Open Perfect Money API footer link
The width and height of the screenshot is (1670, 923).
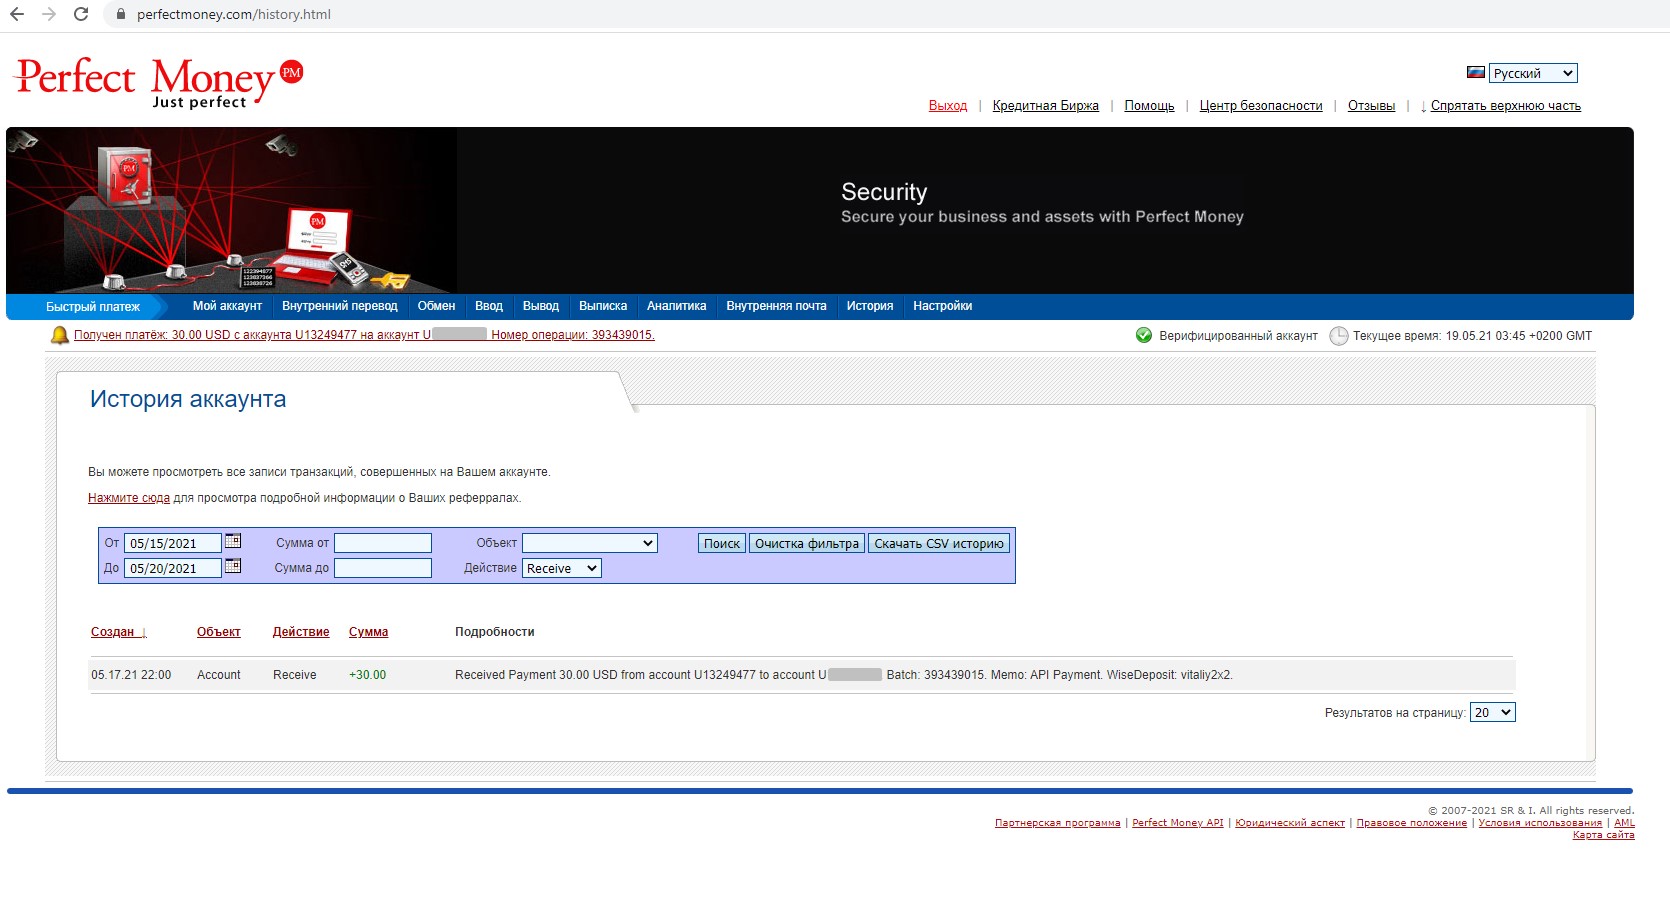tap(1177, 823)
